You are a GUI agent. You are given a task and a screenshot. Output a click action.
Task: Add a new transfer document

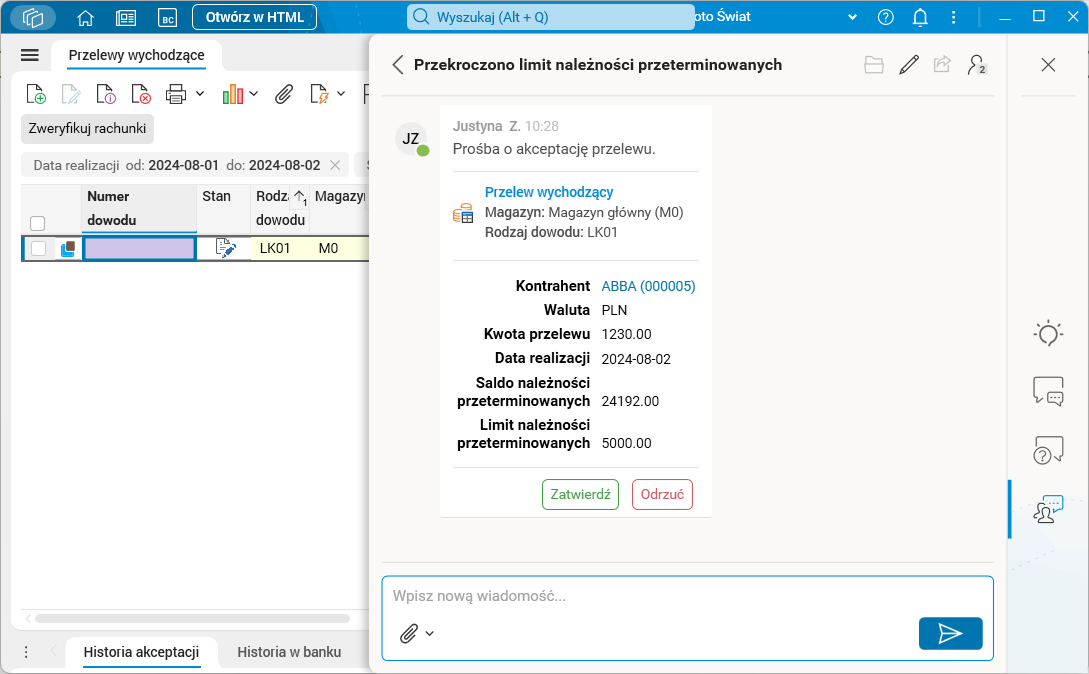click(x=35, y=94)
